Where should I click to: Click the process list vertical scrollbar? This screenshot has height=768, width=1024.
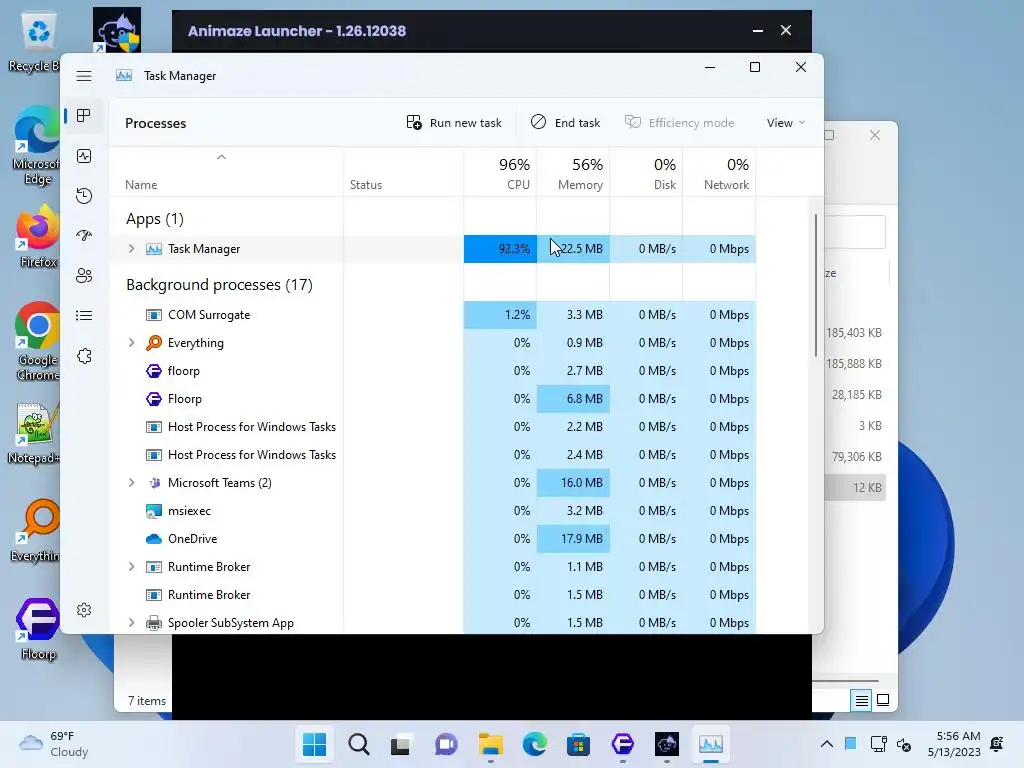(x=816, y=285)
